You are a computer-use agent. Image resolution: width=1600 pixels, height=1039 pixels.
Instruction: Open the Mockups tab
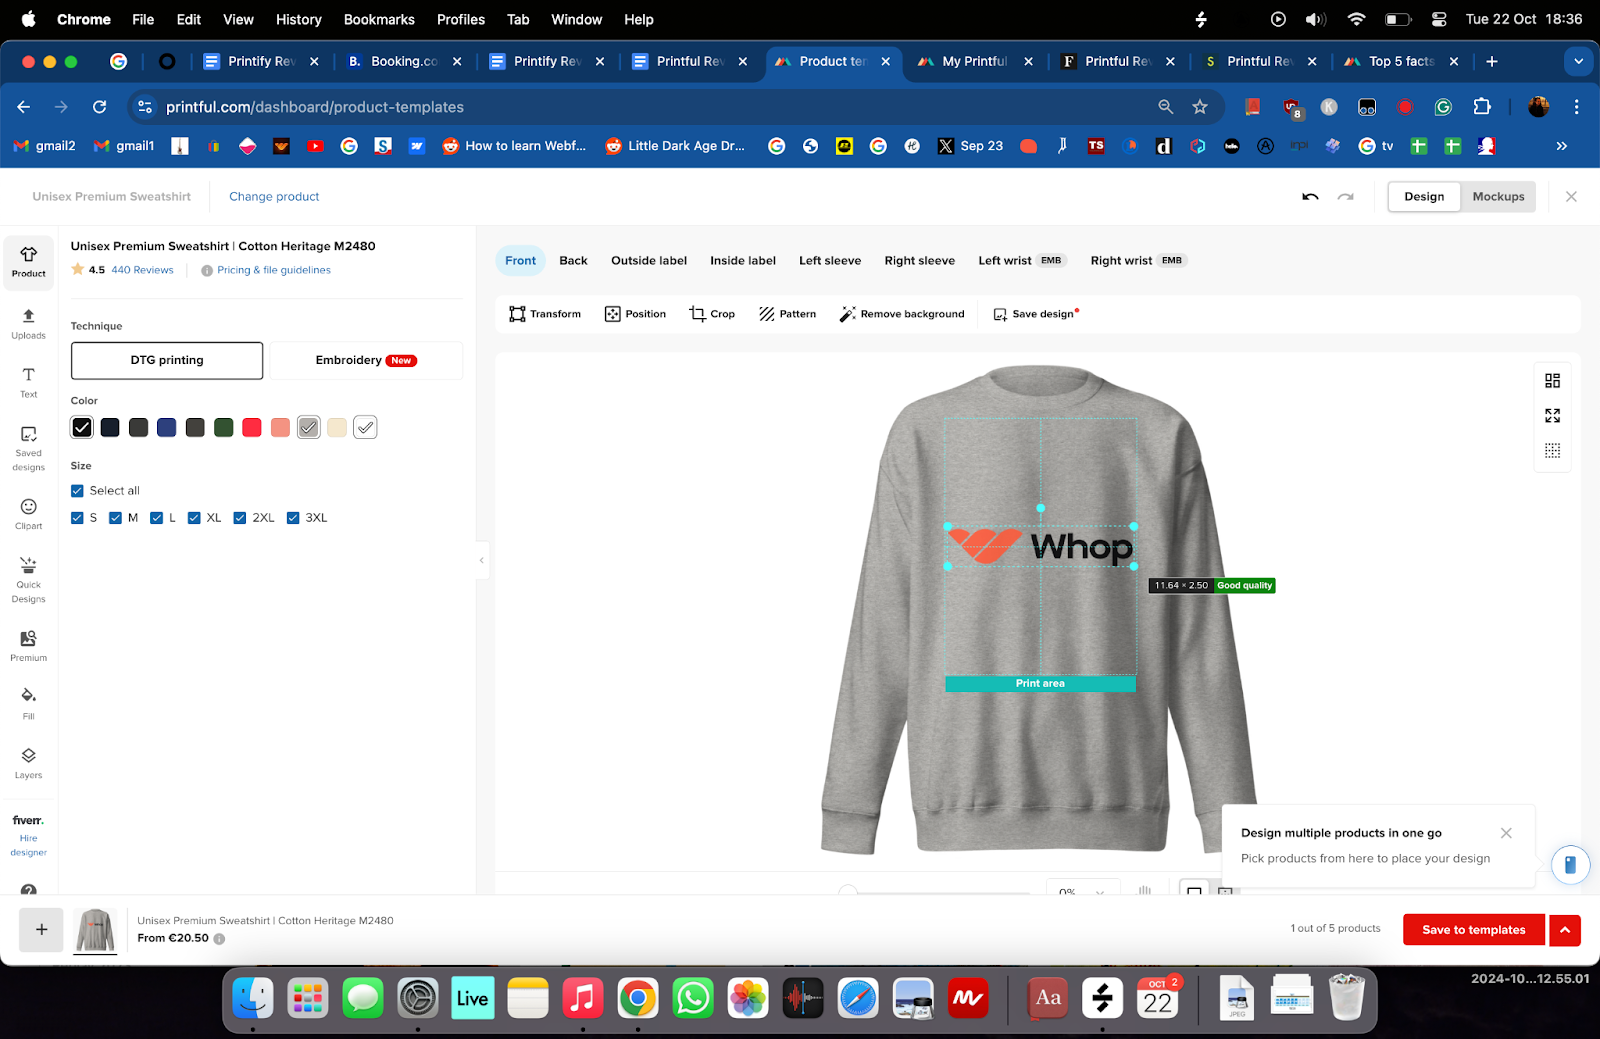point(1497,196)
